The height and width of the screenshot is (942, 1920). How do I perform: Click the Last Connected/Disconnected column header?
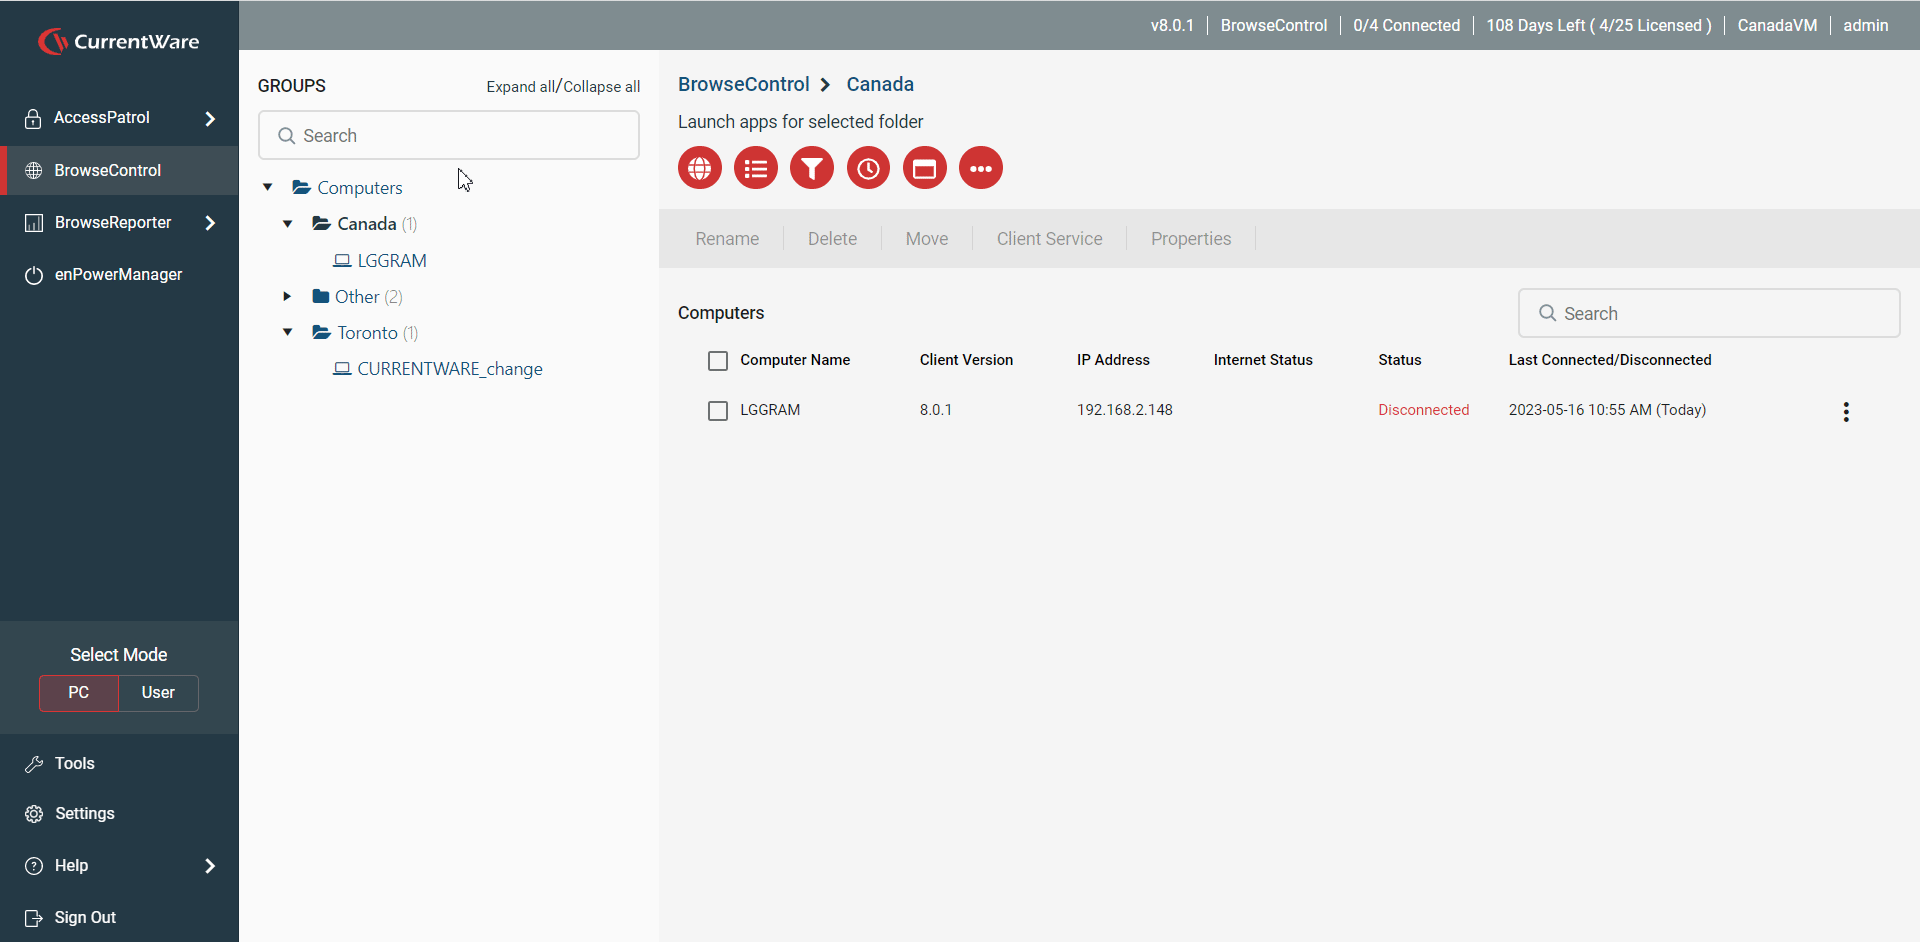(1610, 361)
